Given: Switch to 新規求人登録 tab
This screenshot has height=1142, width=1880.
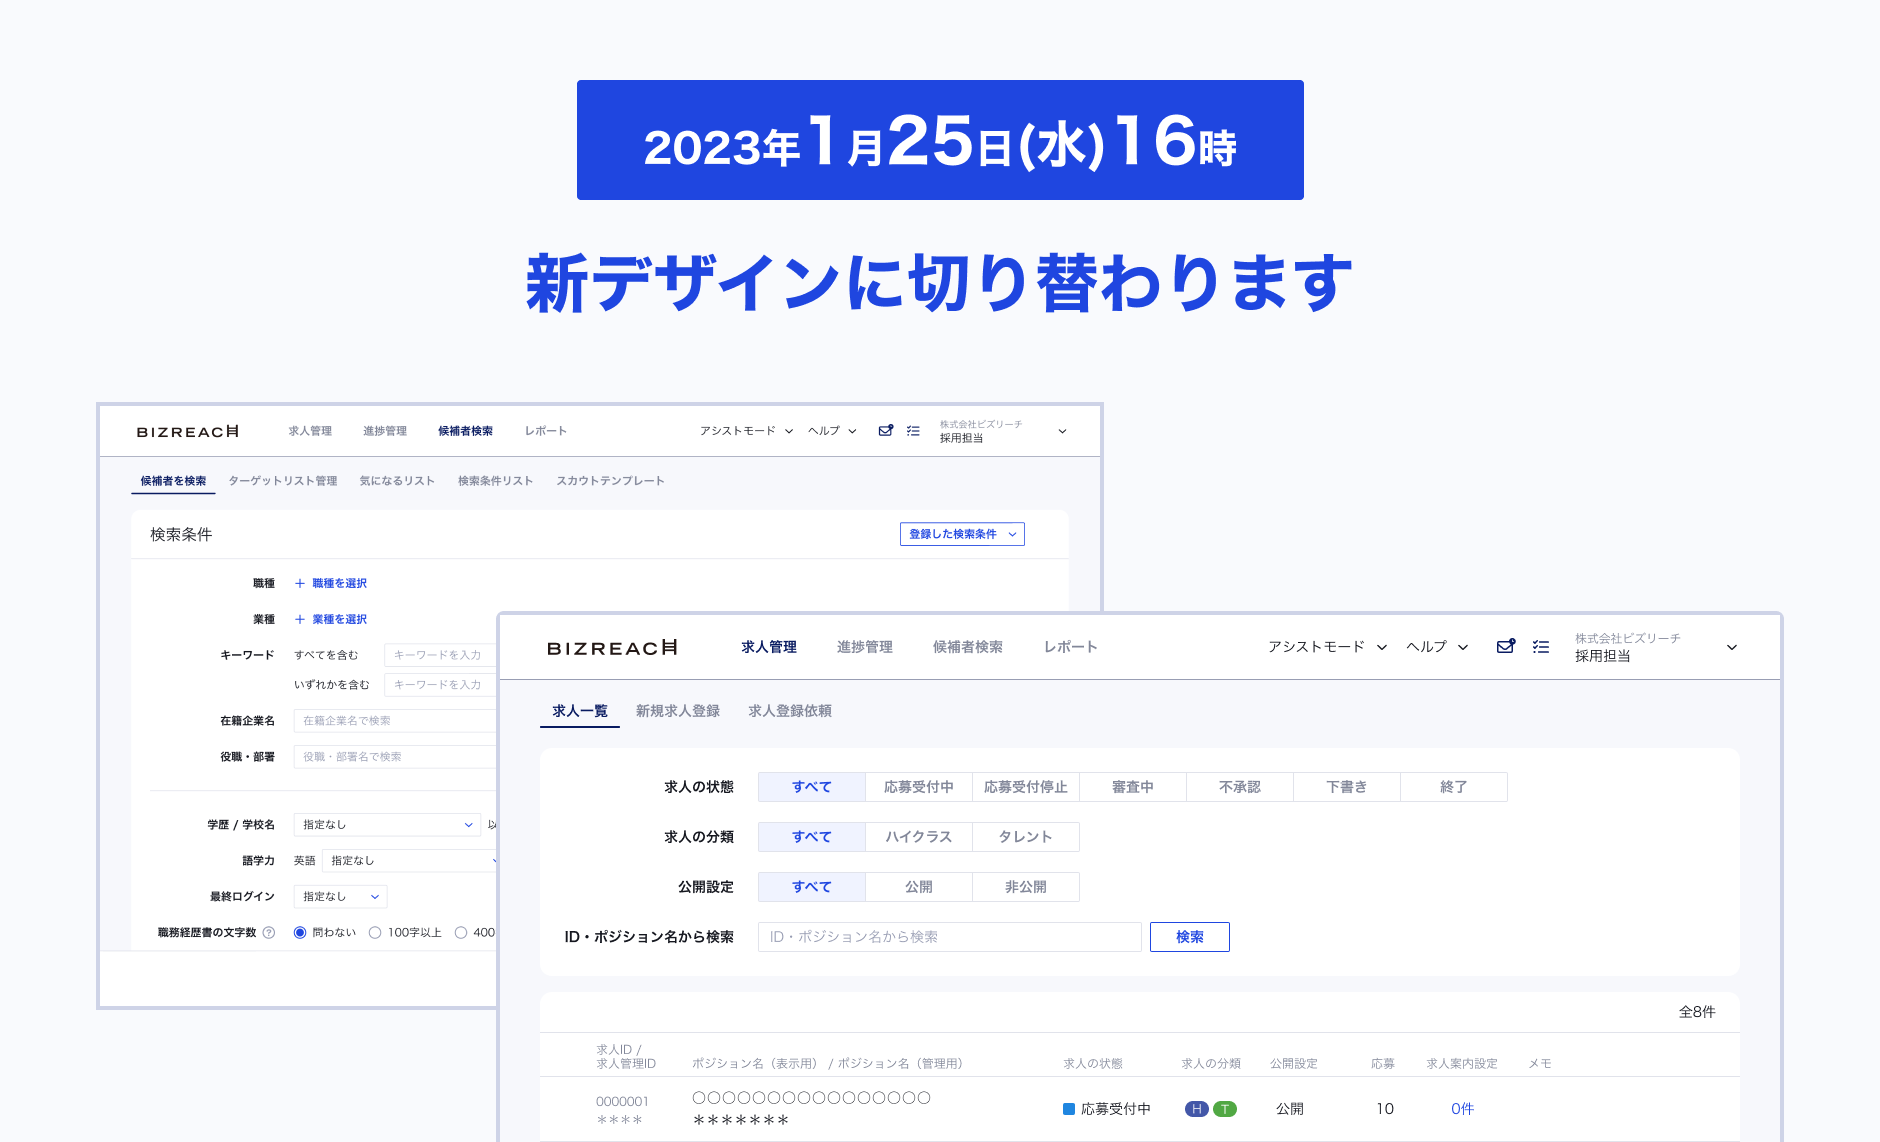Looking at the screenshot, I should (677, 711).
